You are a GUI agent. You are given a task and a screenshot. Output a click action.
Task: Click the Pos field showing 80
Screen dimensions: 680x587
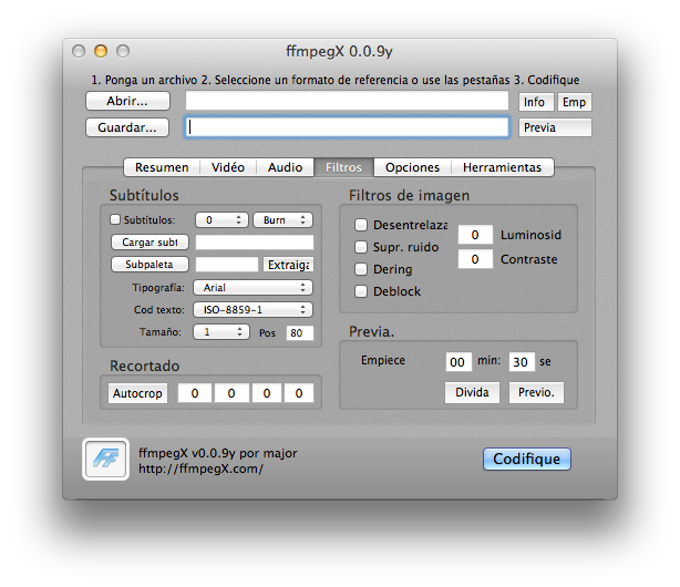coord(300,333)
